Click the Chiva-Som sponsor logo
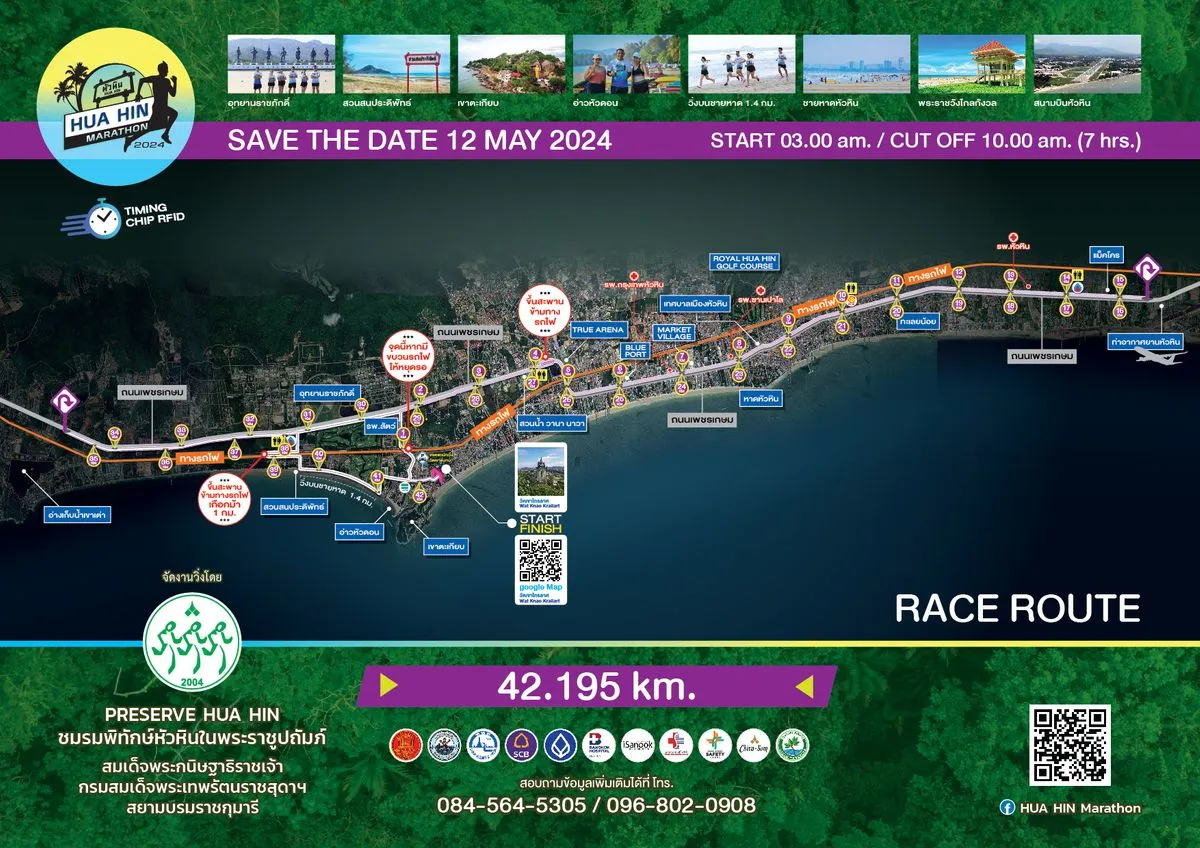1200x848 pixels. pyautogui.click(x=753, y=744)
